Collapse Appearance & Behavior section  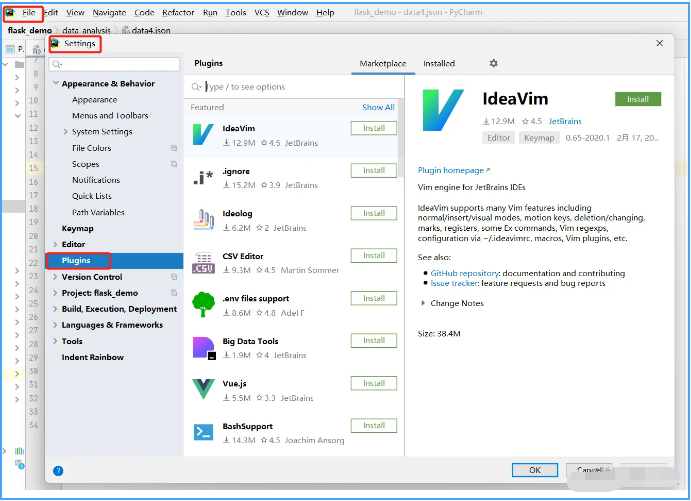point(56,83)
